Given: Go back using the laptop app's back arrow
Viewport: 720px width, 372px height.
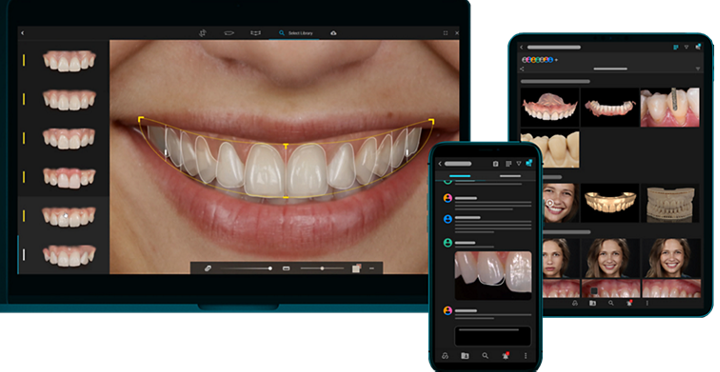Looking at the screenshot, I should 22,33.
